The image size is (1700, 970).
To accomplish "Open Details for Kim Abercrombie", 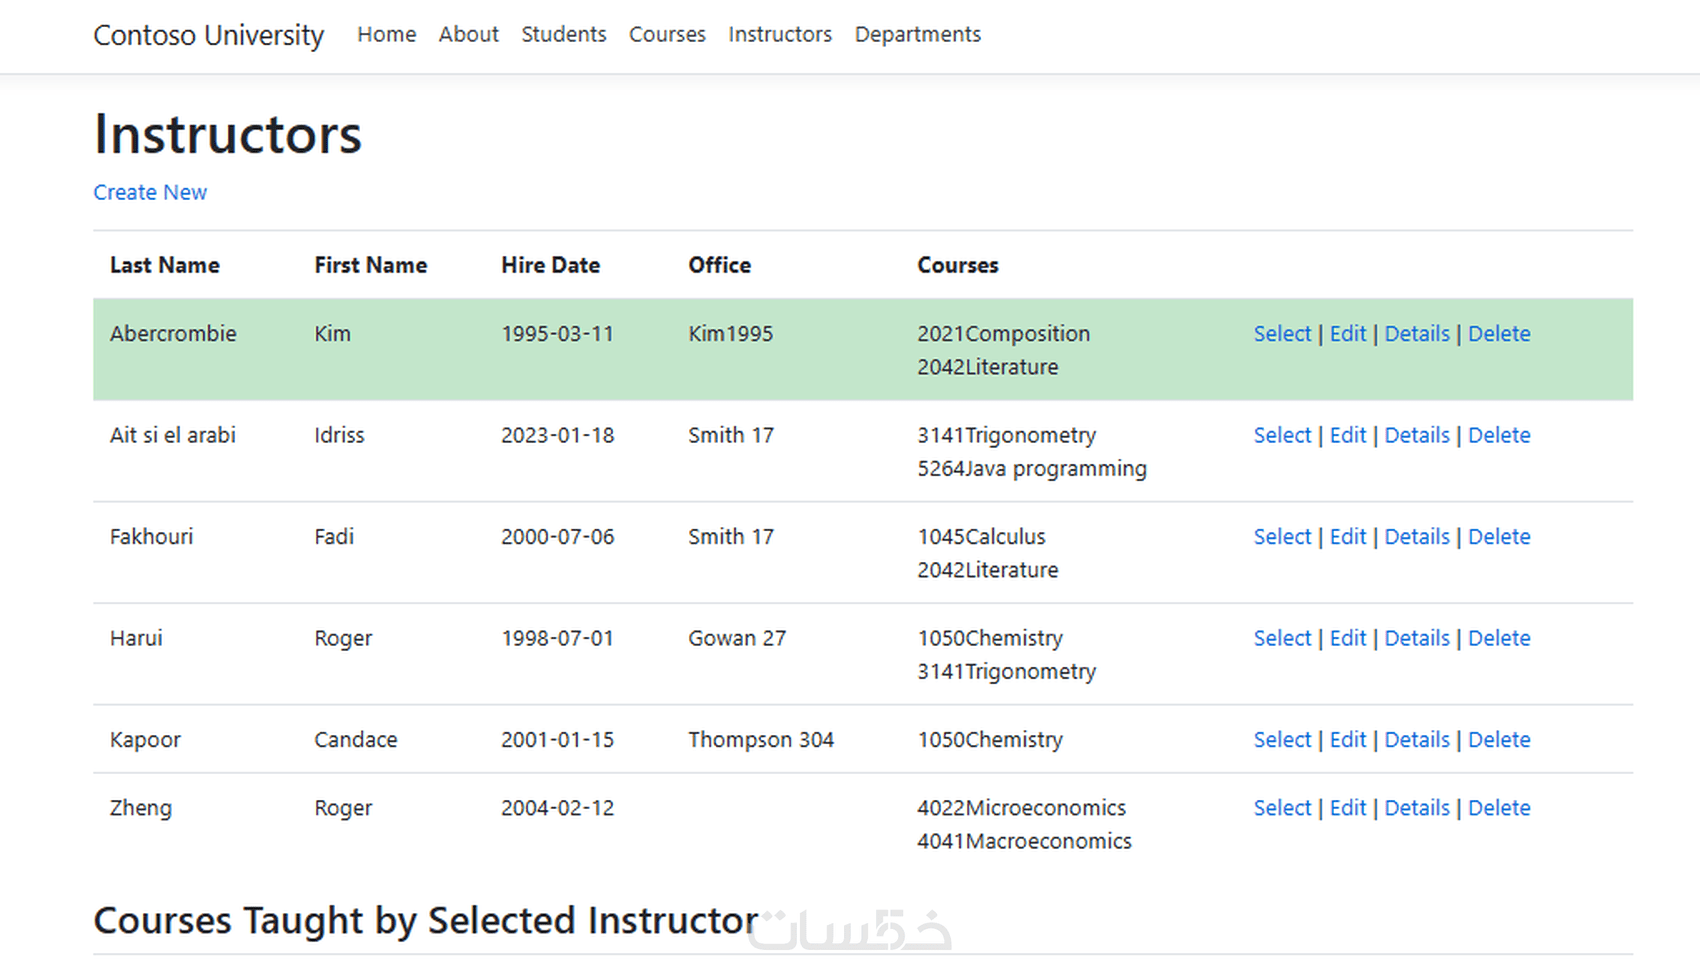I will pyautogui.click(x=1416, y=334).
